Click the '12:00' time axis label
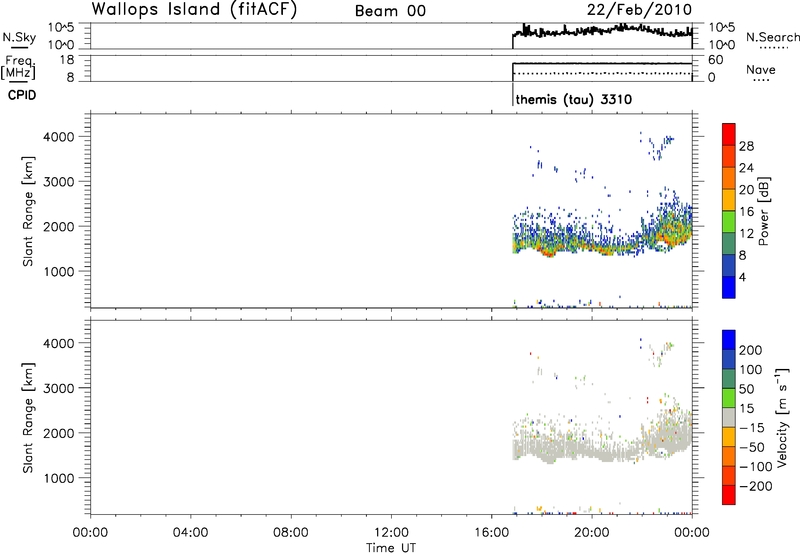Screen dimensions: 800x554 click(x=391, y=533)
